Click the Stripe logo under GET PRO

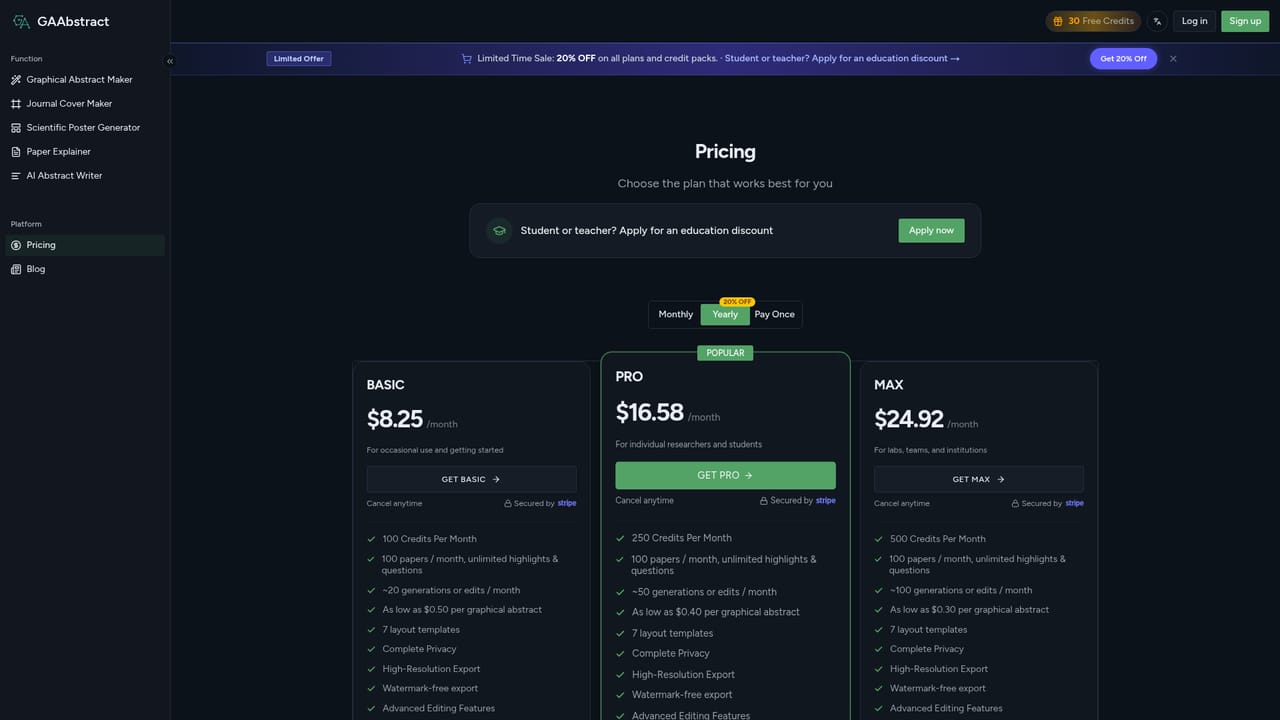(826, 500)
